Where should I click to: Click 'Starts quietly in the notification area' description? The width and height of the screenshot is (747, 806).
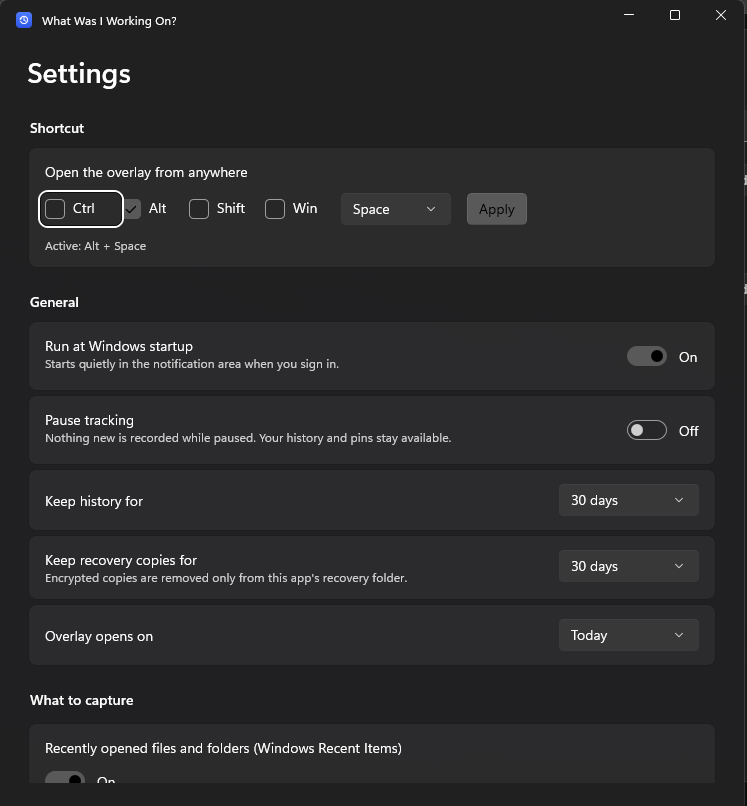point(192,364)
